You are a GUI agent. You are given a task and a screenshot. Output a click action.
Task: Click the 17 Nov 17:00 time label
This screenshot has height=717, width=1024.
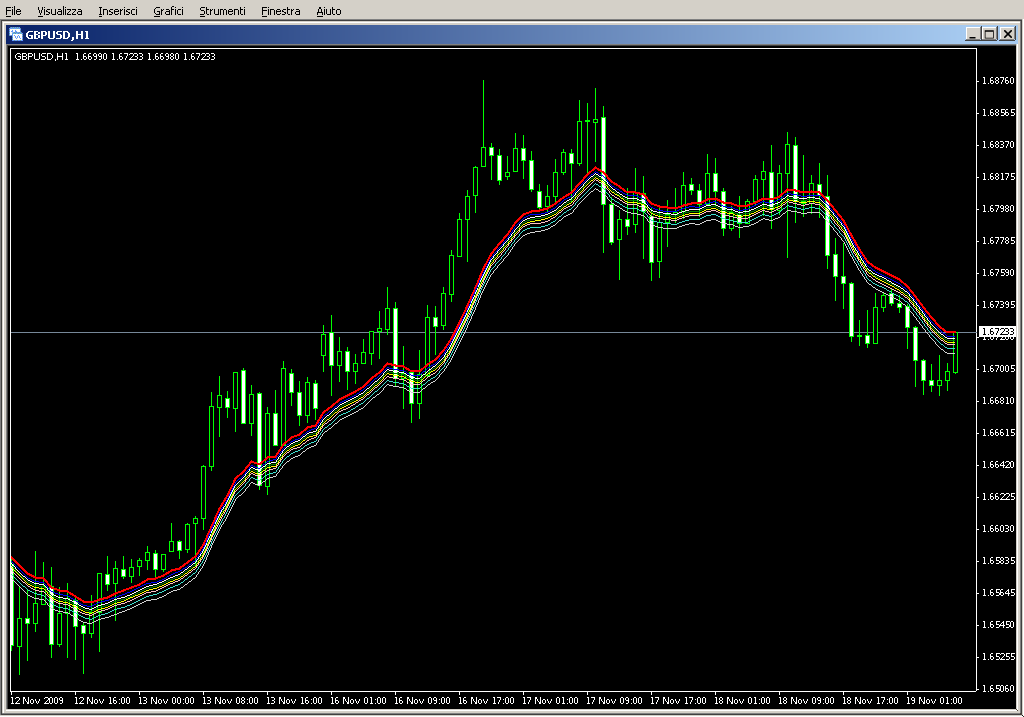[678, 701]
